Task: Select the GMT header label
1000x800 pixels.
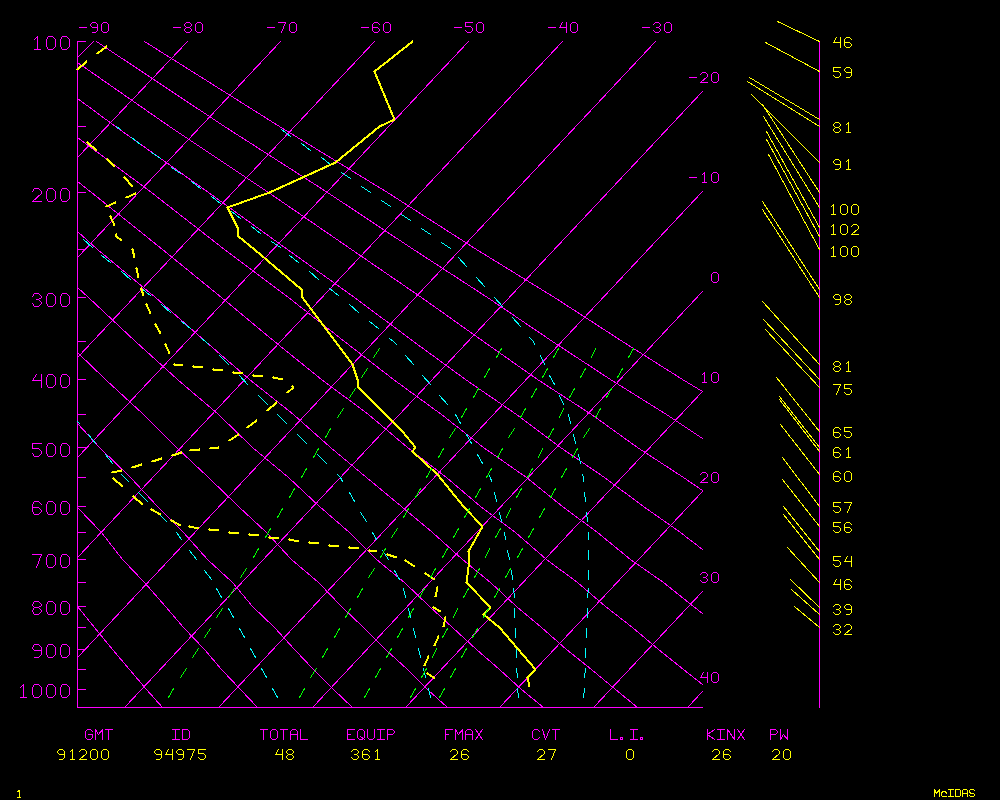Action: tap(99, 735)
